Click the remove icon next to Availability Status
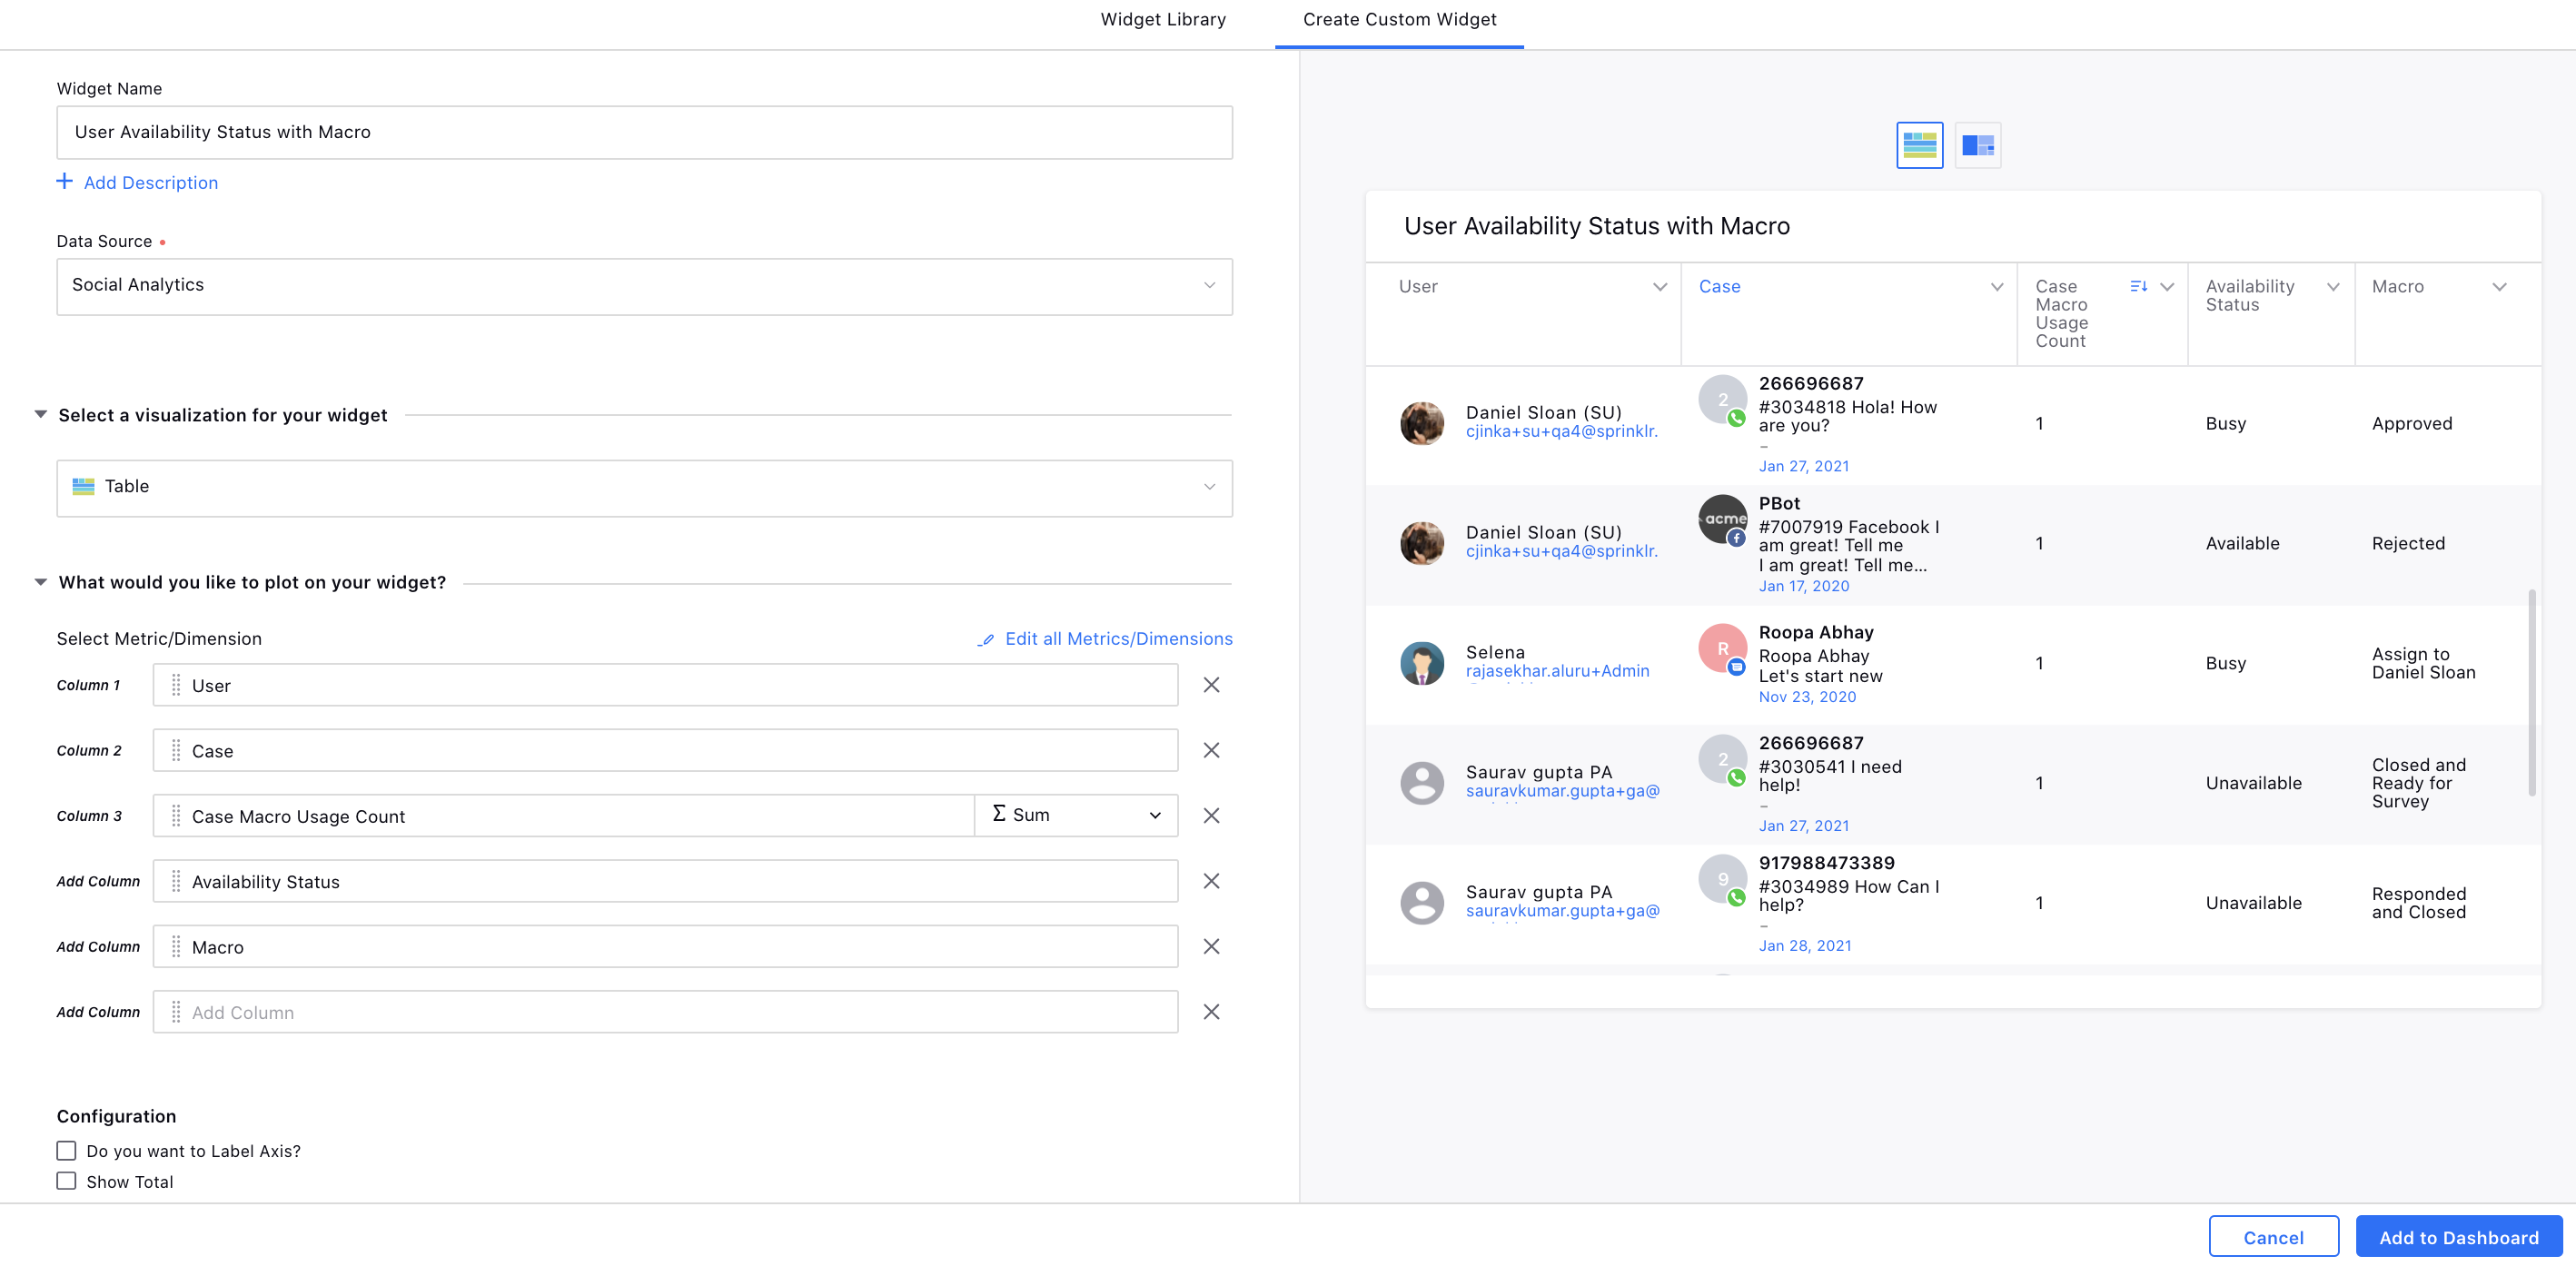Screen dimensions: 2576x1266 click(1213, 880)
